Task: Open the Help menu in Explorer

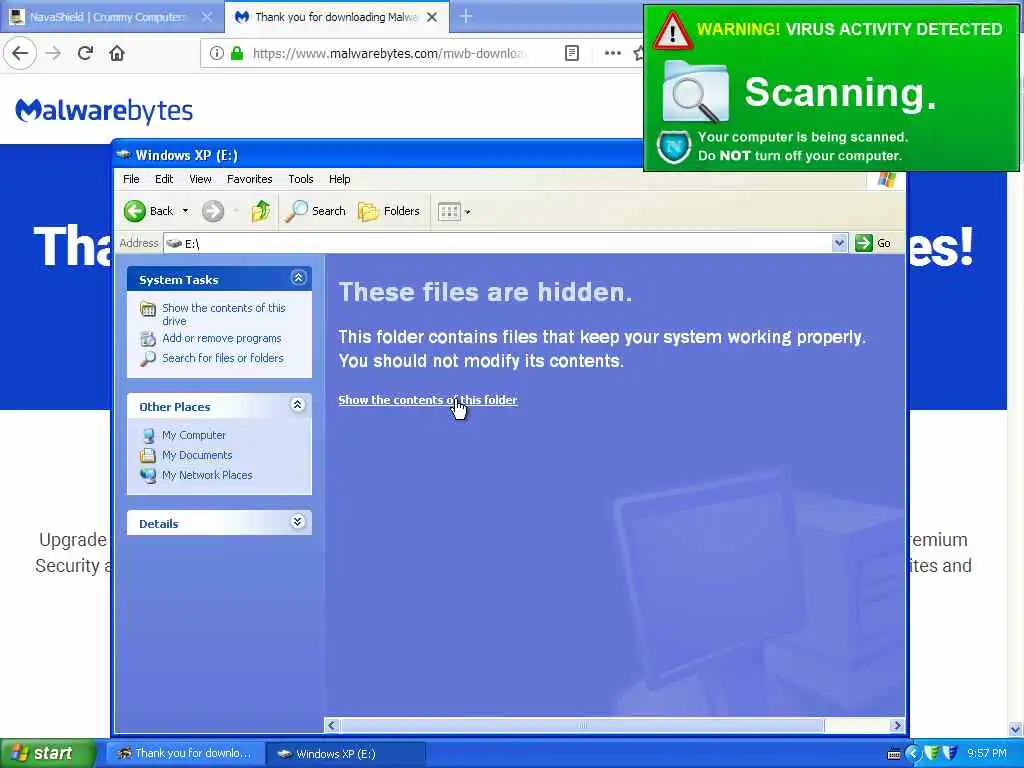Action: pos(340,179)
